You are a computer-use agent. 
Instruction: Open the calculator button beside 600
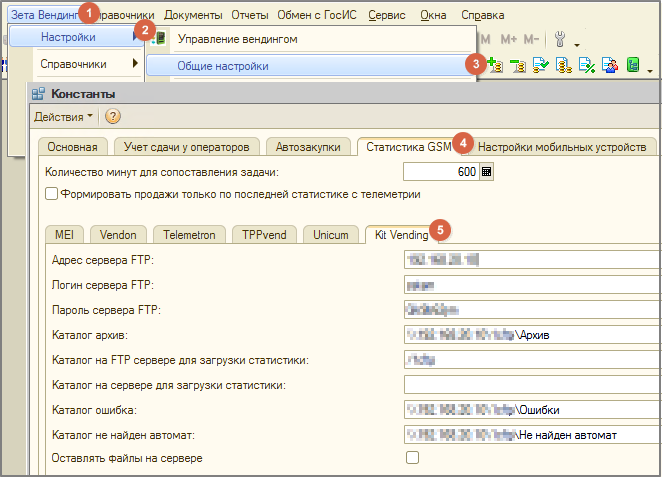[x=486, y=172]
